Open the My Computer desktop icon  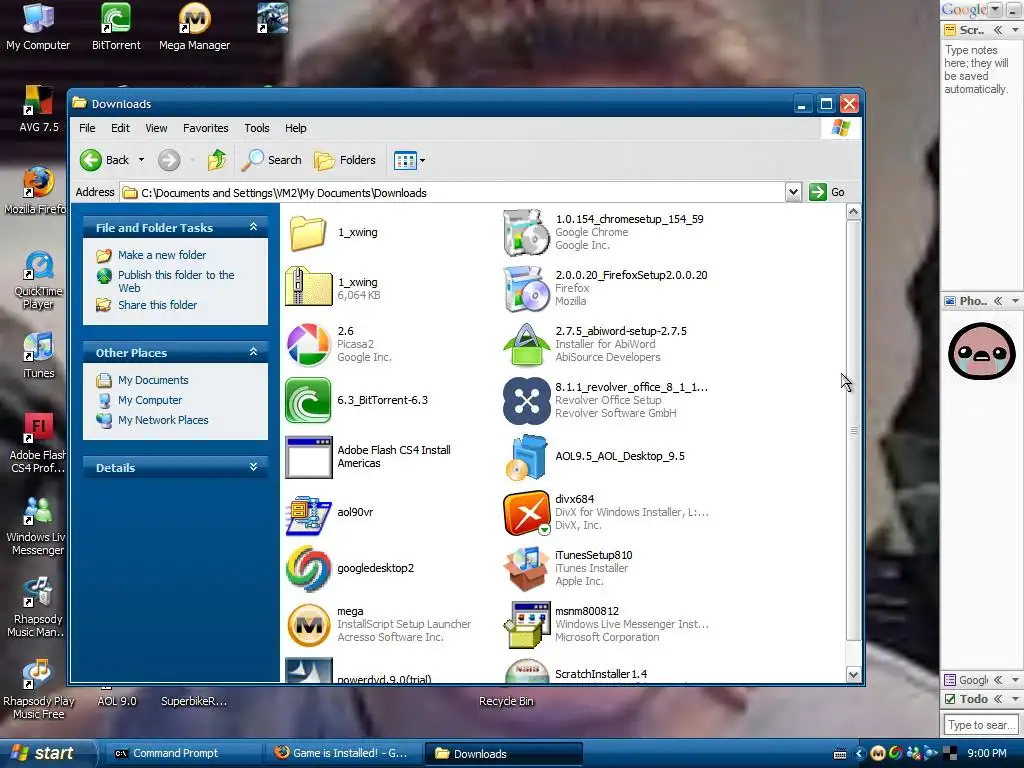38,27
